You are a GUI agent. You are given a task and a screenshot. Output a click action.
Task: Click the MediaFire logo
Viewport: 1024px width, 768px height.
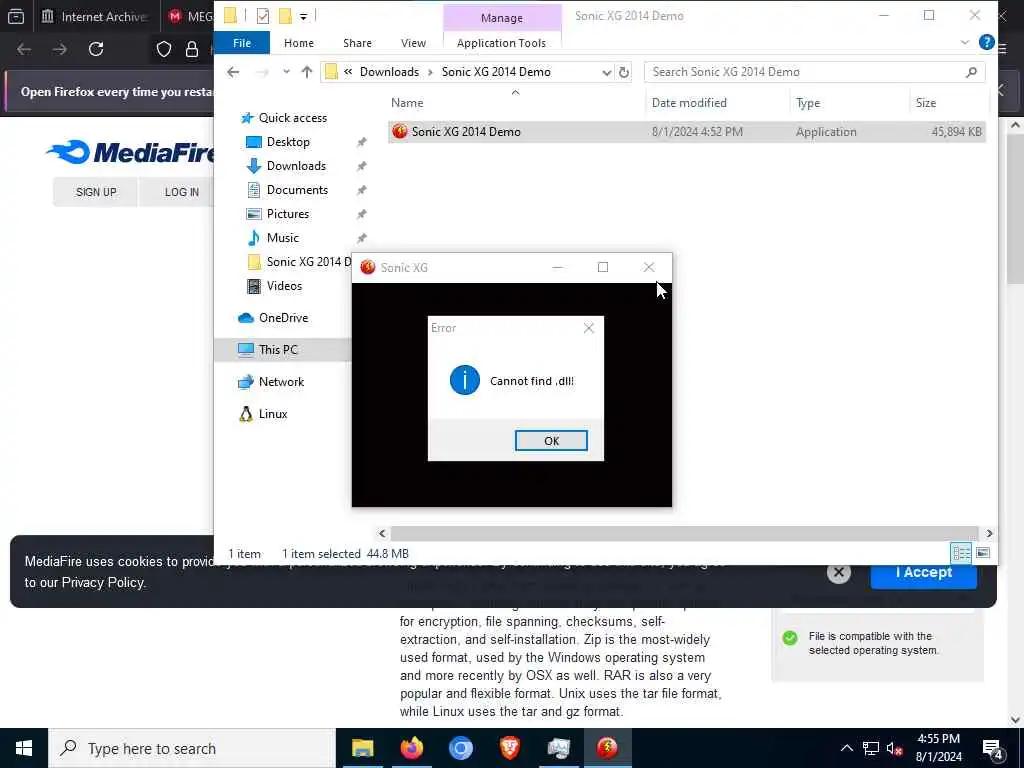pos(131,152)
